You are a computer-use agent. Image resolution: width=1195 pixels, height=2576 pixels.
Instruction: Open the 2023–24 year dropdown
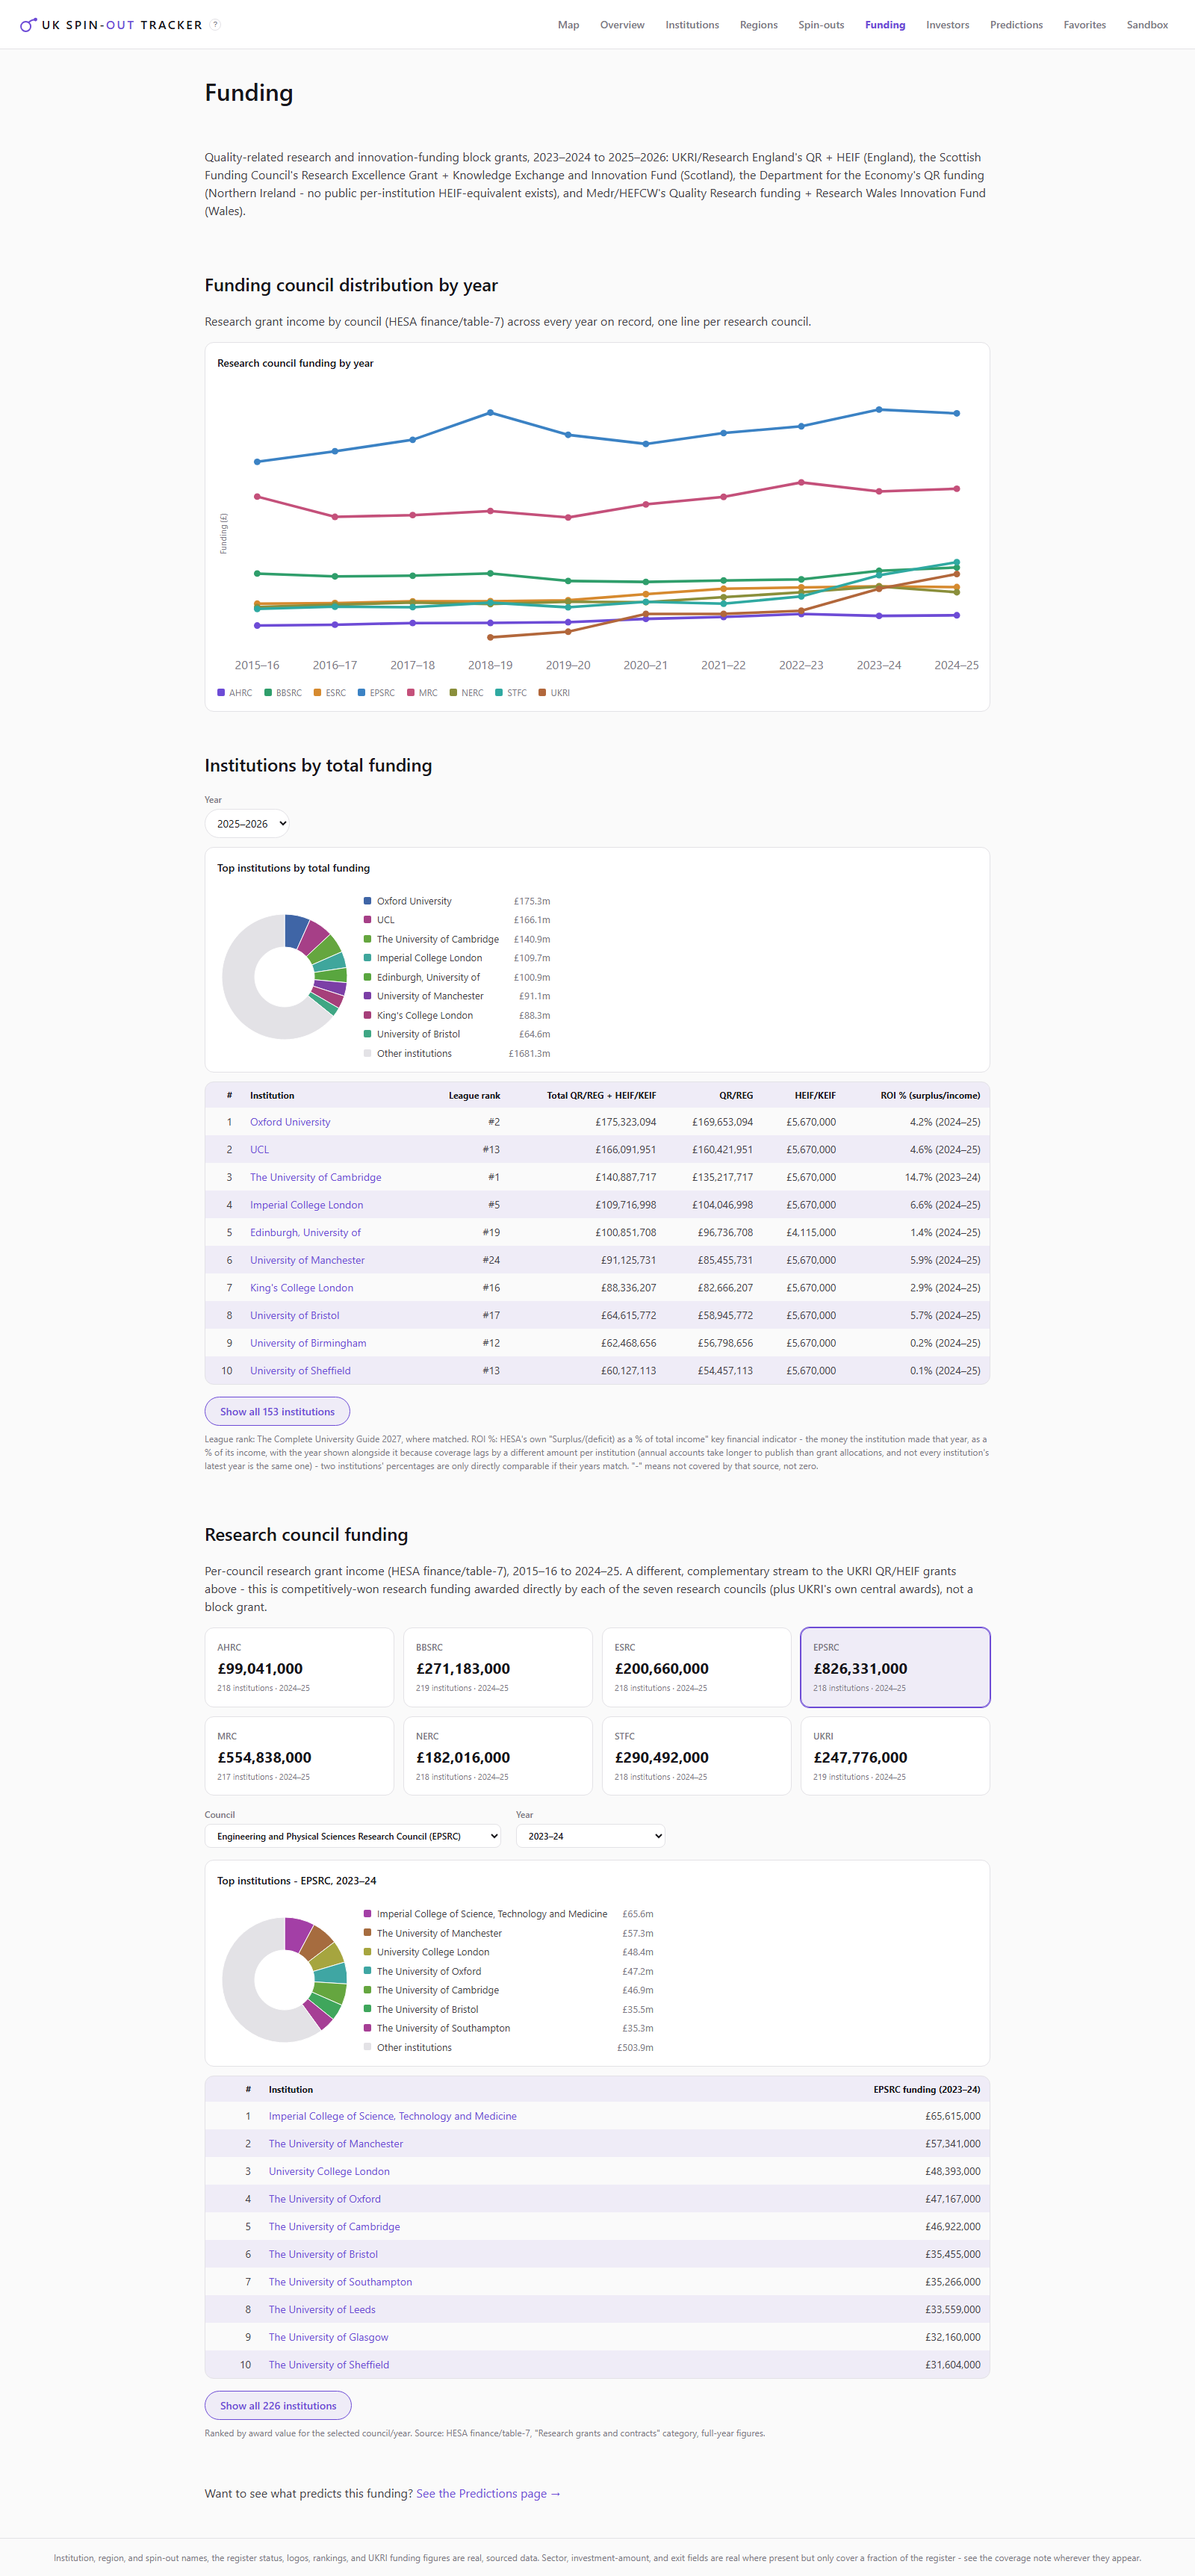tap(590, 1836)
